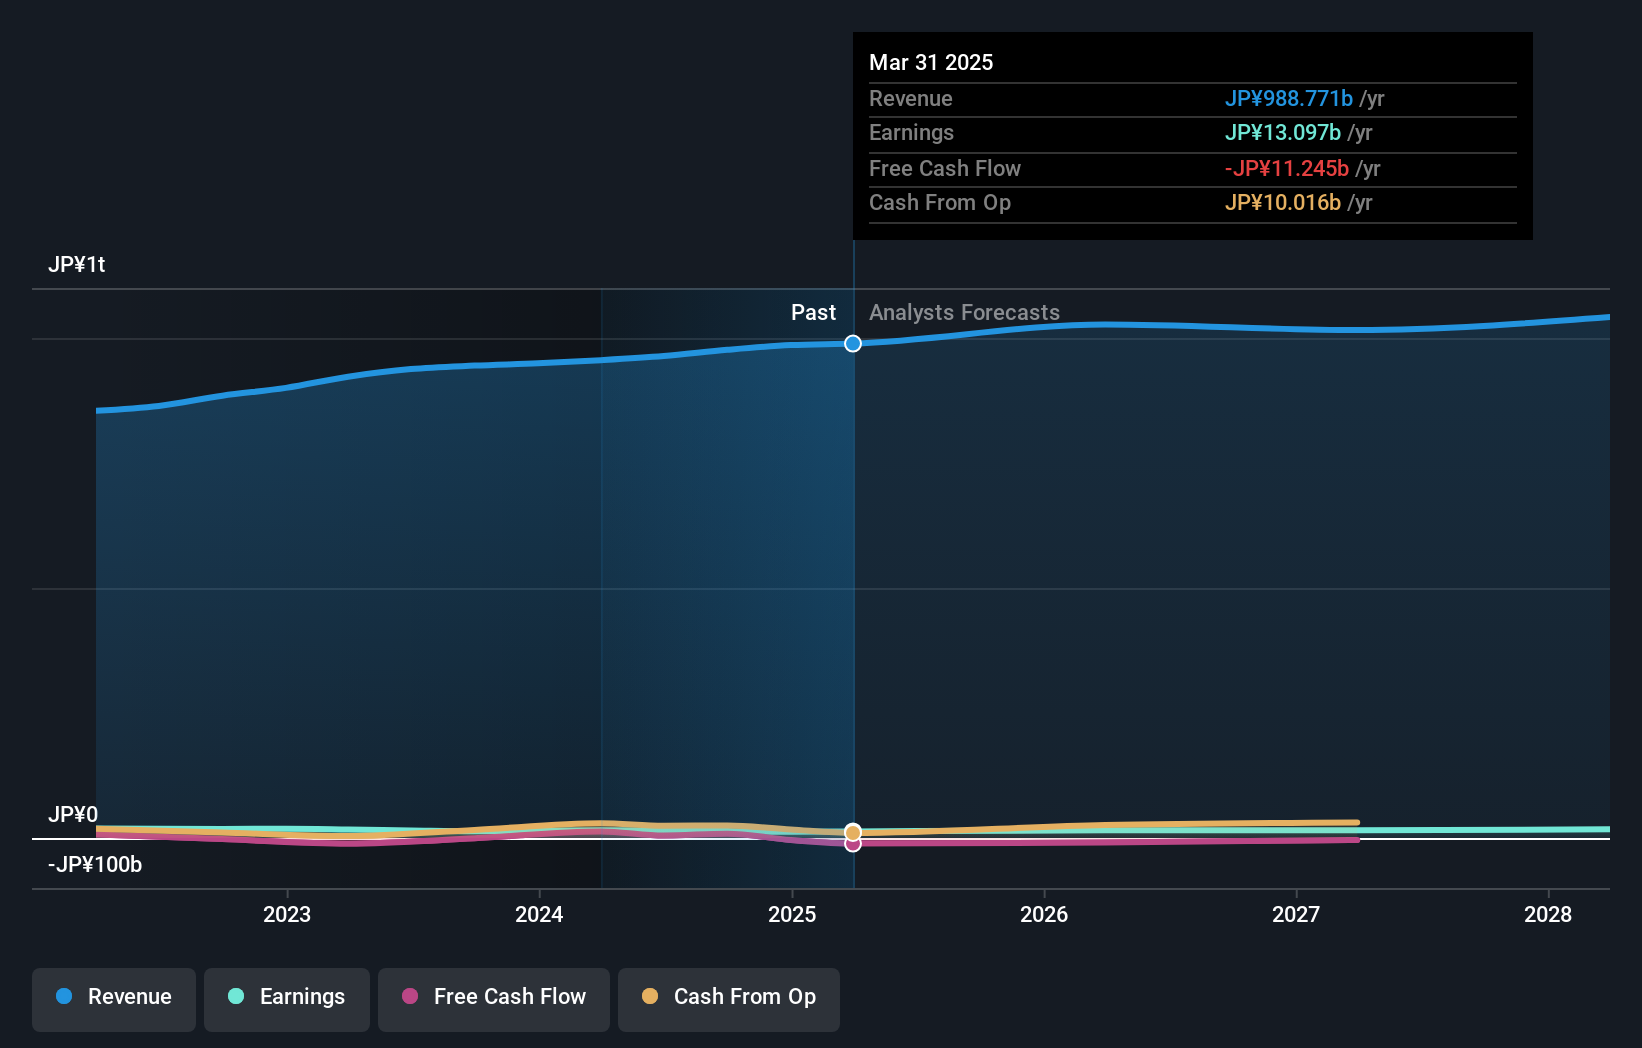1642x1048 pixels.
Task: Click the blue Revenue legend dot
Action: (x=64, y=996)
